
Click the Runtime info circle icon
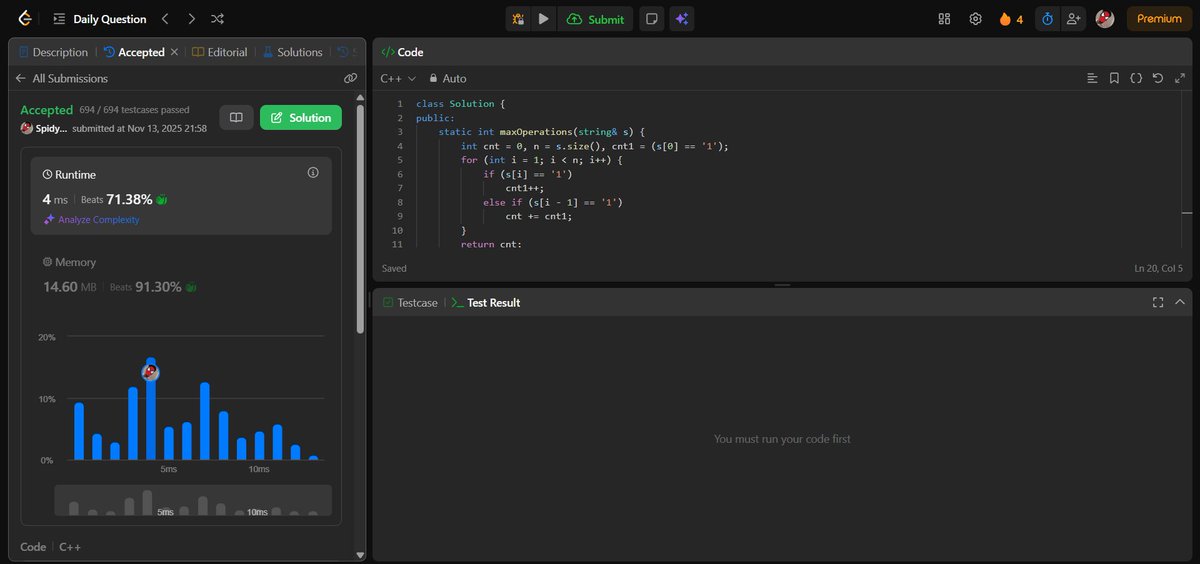[x=313, y=173]
